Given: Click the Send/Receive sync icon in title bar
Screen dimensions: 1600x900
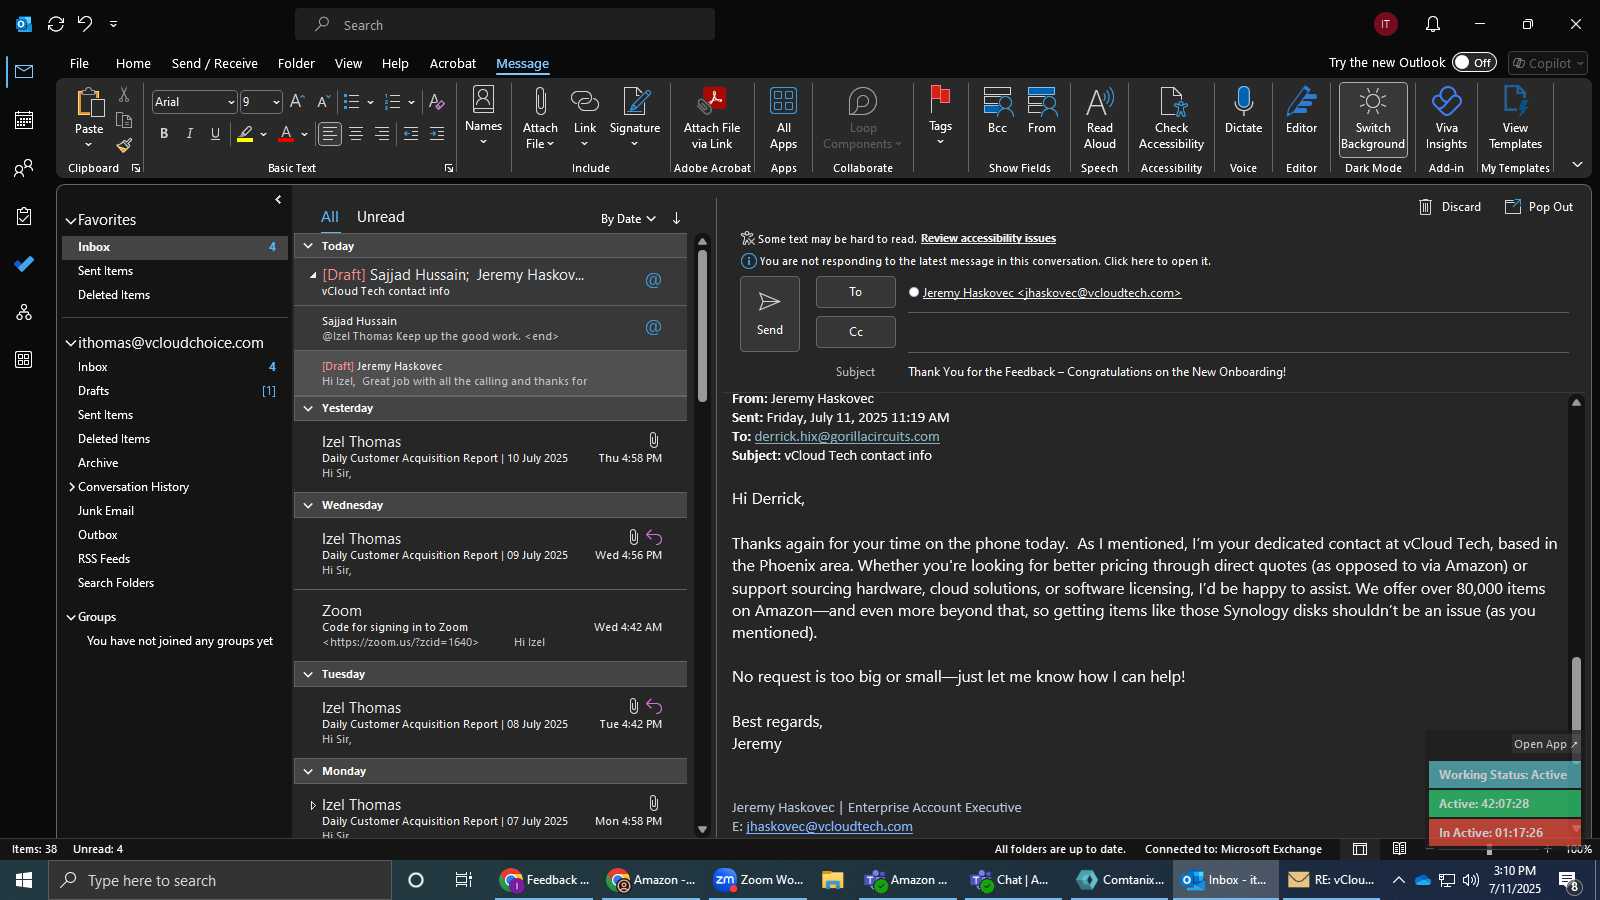Looking at the screenshot, I should click(56, 24).
